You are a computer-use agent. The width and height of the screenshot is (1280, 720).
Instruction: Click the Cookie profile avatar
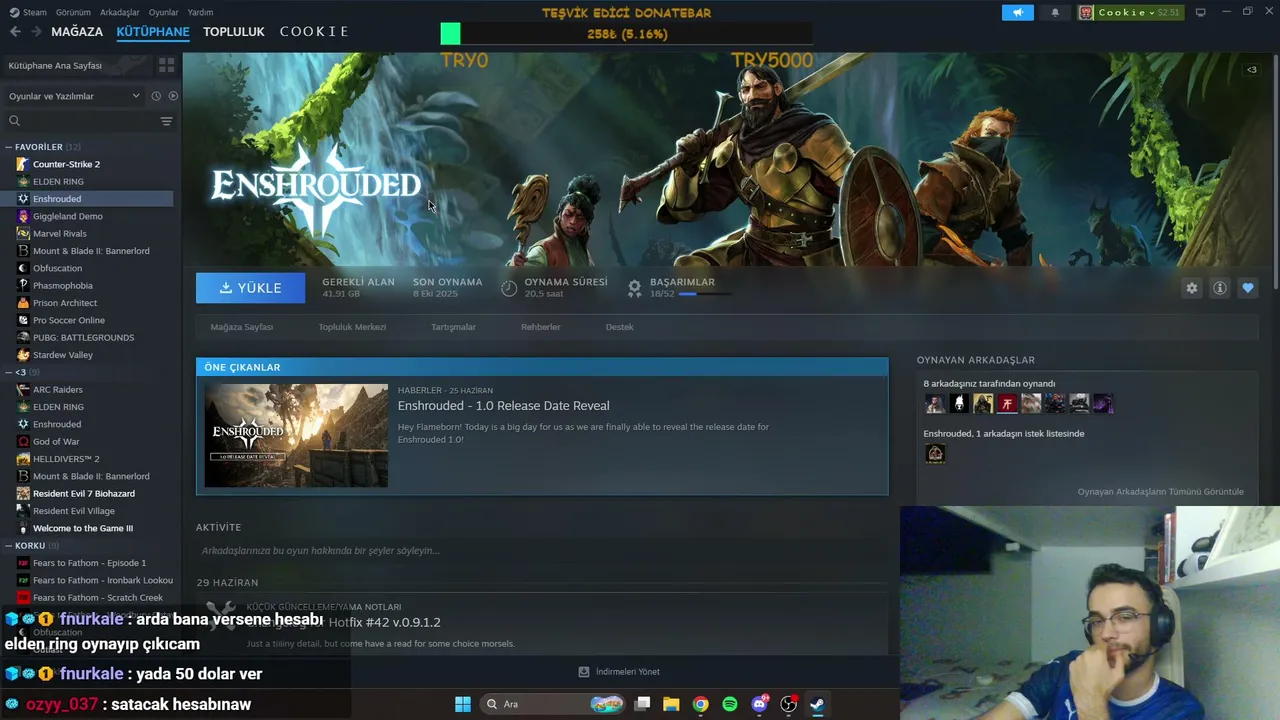pos(1086,12)
